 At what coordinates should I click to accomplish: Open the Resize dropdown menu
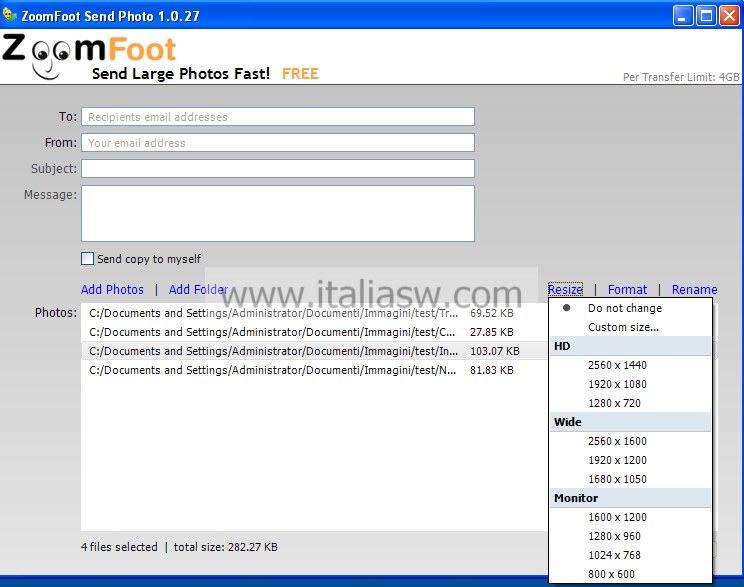(x=565, y=289)
